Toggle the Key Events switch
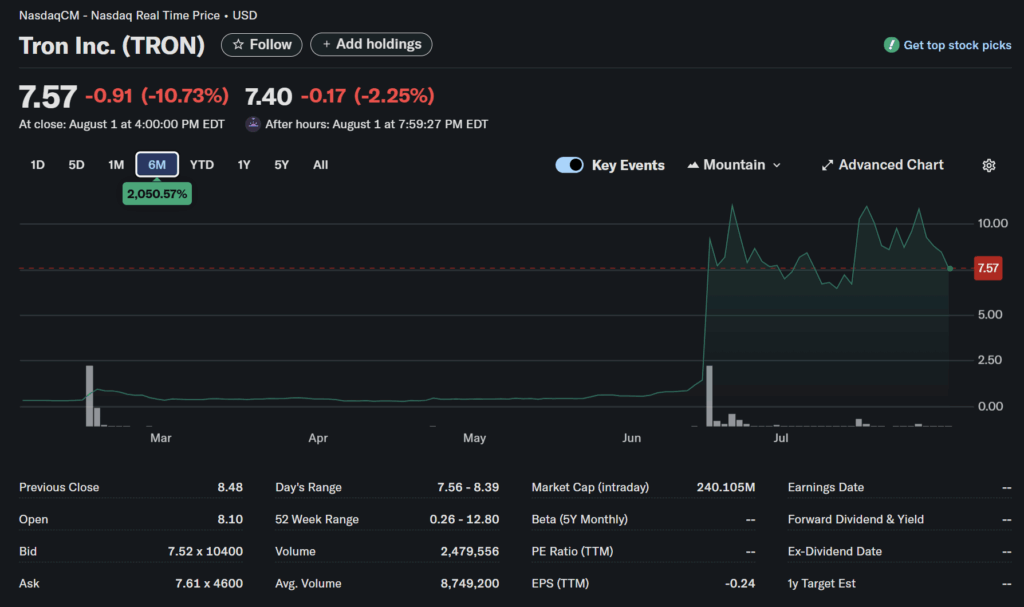The height and width of the screenshot is (607, 1024). pos(569,165)
